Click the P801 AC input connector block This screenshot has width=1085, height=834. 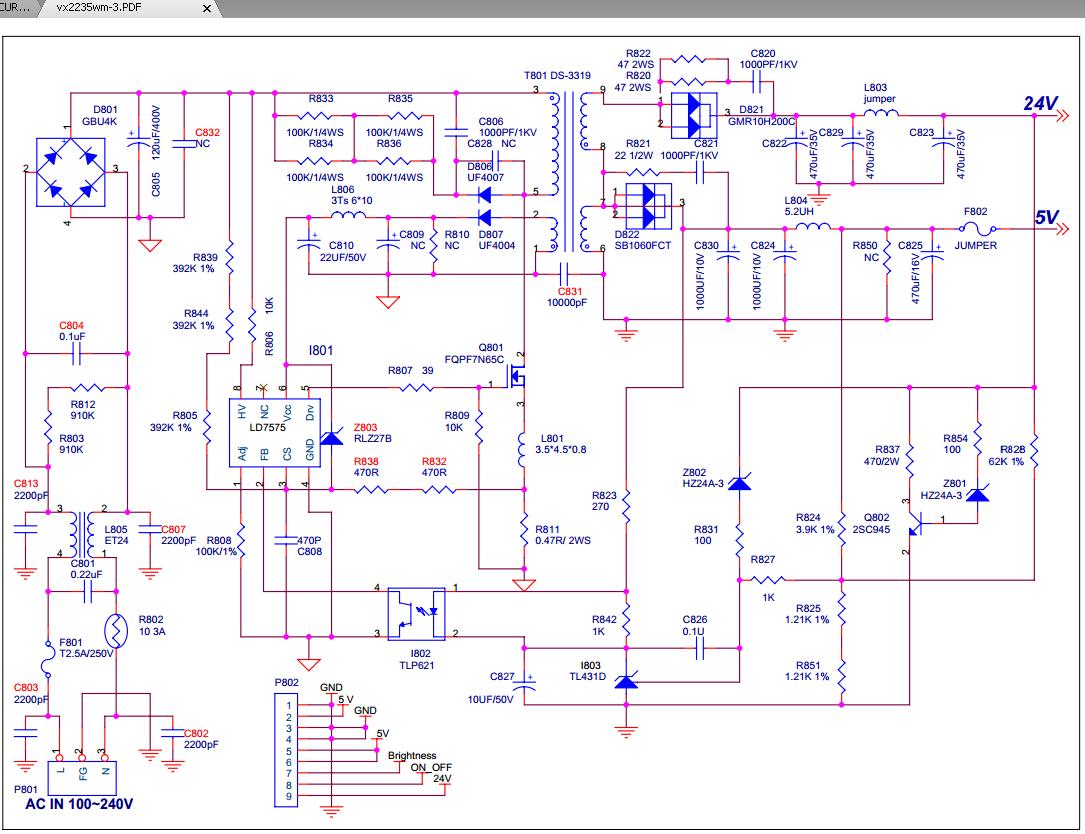(82, 777)
